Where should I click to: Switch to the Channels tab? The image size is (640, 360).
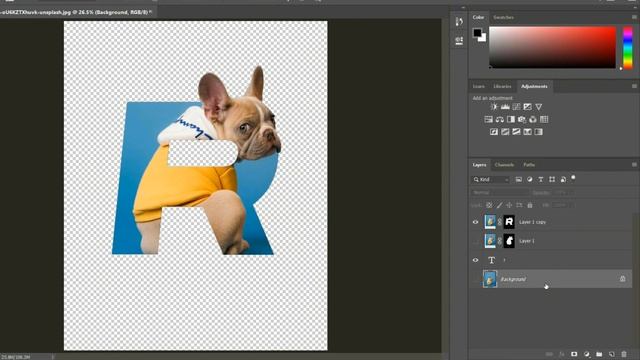[504, 165]
